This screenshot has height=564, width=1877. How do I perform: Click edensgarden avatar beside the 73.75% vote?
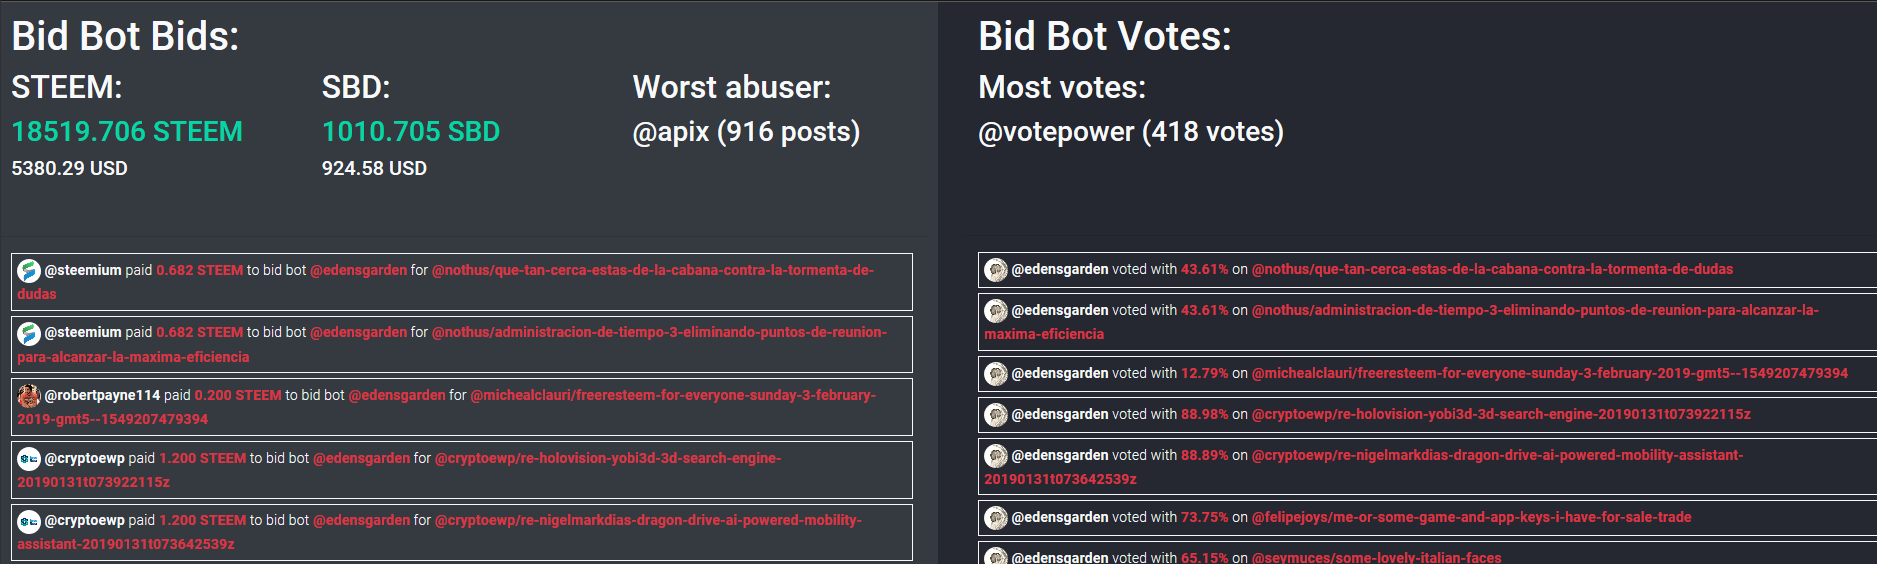(996, 517)
